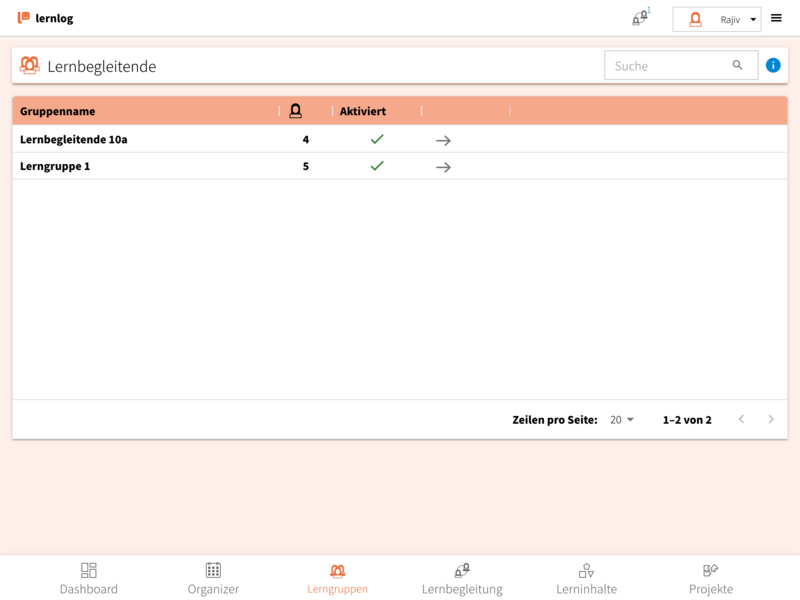Open the Lernbegleitung tab
Screen dimensions: 800x600
(462, 578)
